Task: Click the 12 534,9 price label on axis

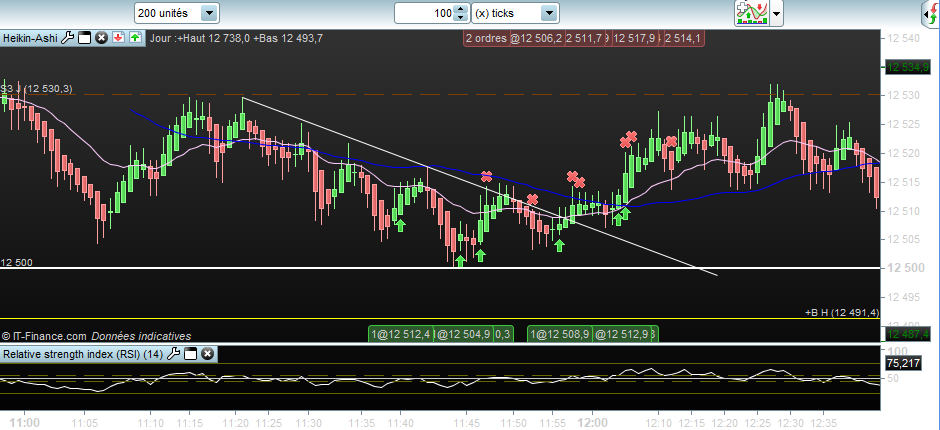Action: point(908,67)
